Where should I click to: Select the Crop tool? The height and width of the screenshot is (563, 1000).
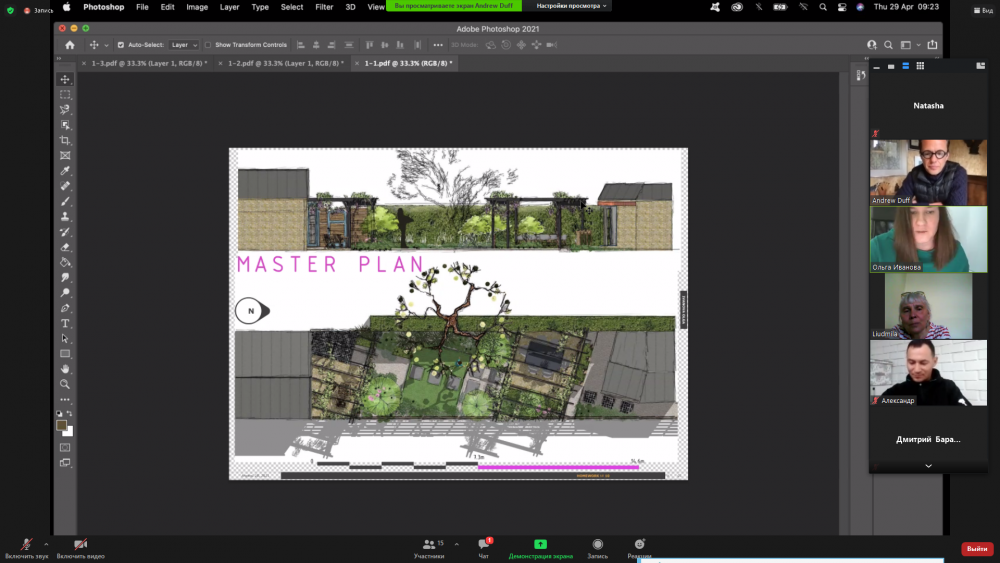coord(65,140)
